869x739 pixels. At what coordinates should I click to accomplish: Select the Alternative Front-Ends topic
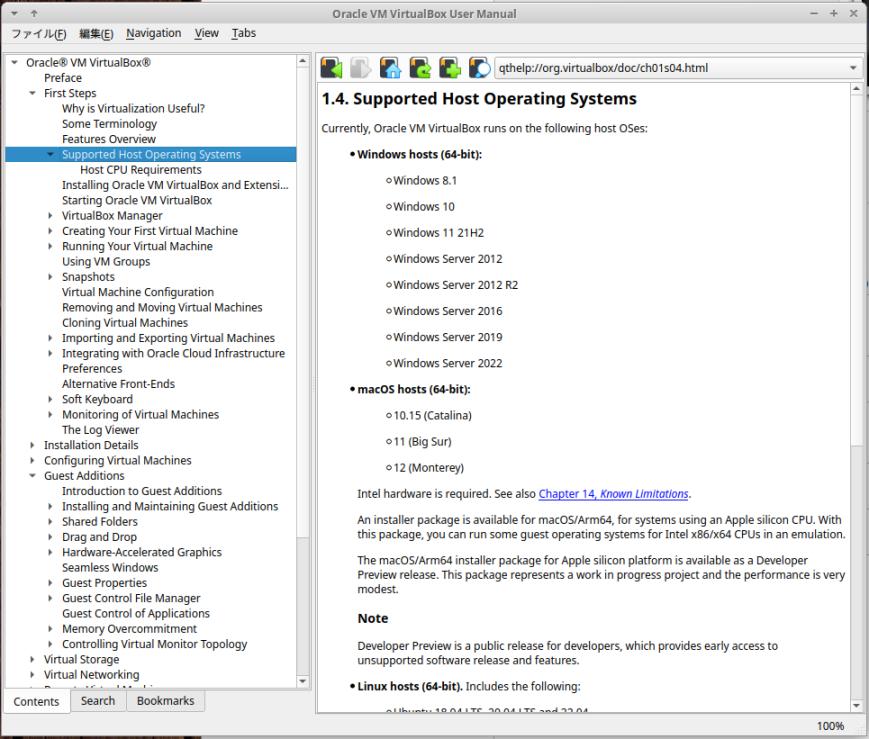tap(118, 384)
